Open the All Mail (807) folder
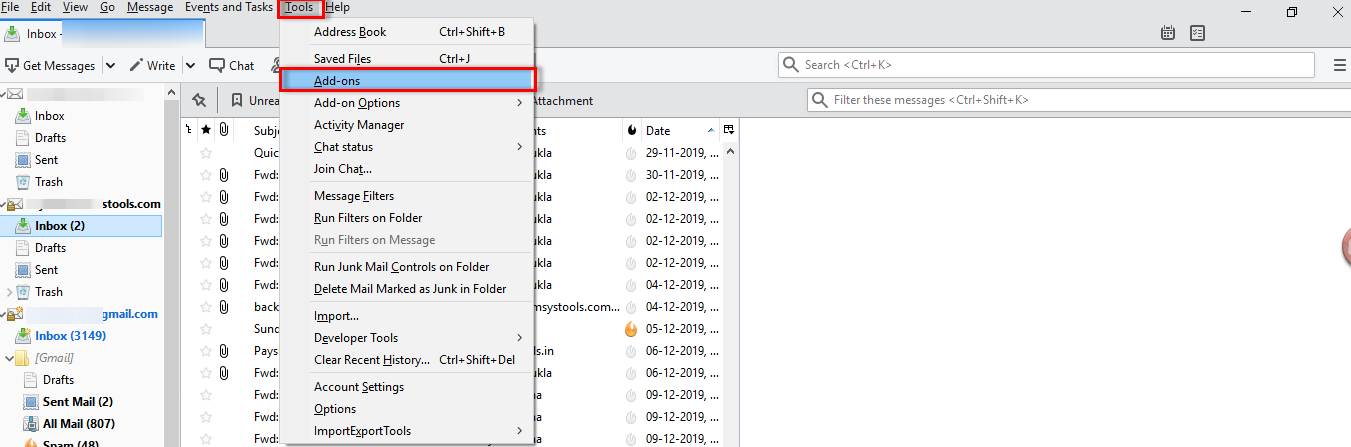Image resolution: width=1351 pixels, height=447 pixels. 78,424
